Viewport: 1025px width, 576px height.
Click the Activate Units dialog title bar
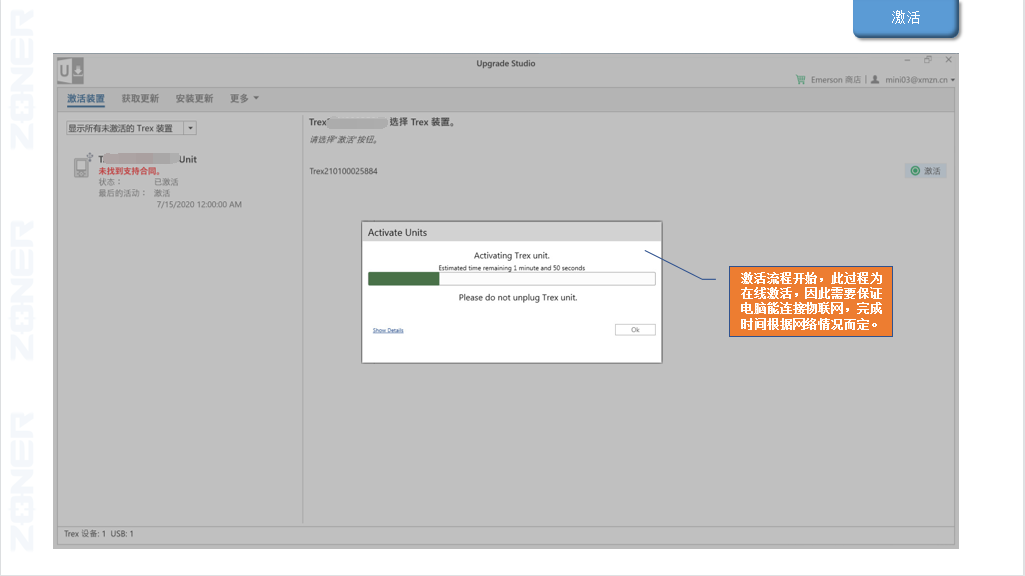(511, 232)
